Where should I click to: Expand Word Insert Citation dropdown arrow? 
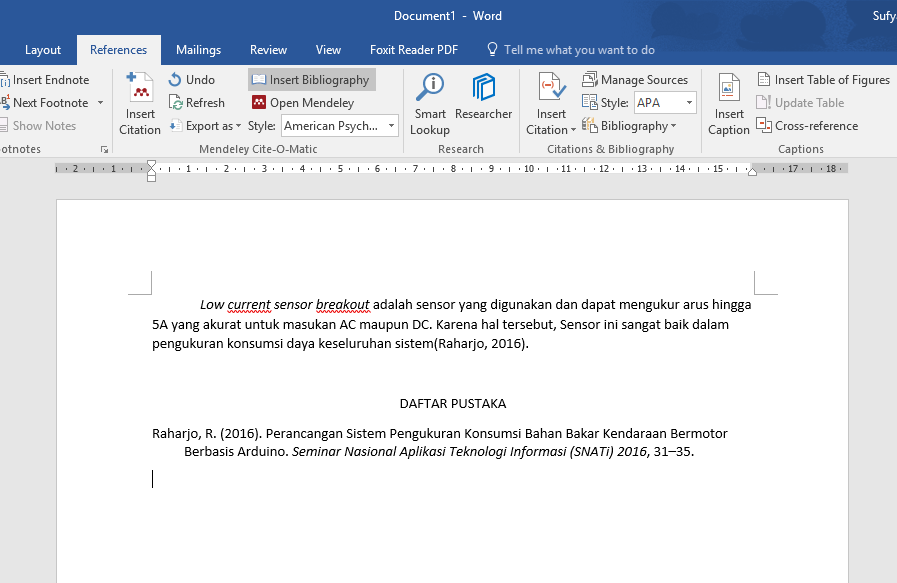[x=573, y=130]
